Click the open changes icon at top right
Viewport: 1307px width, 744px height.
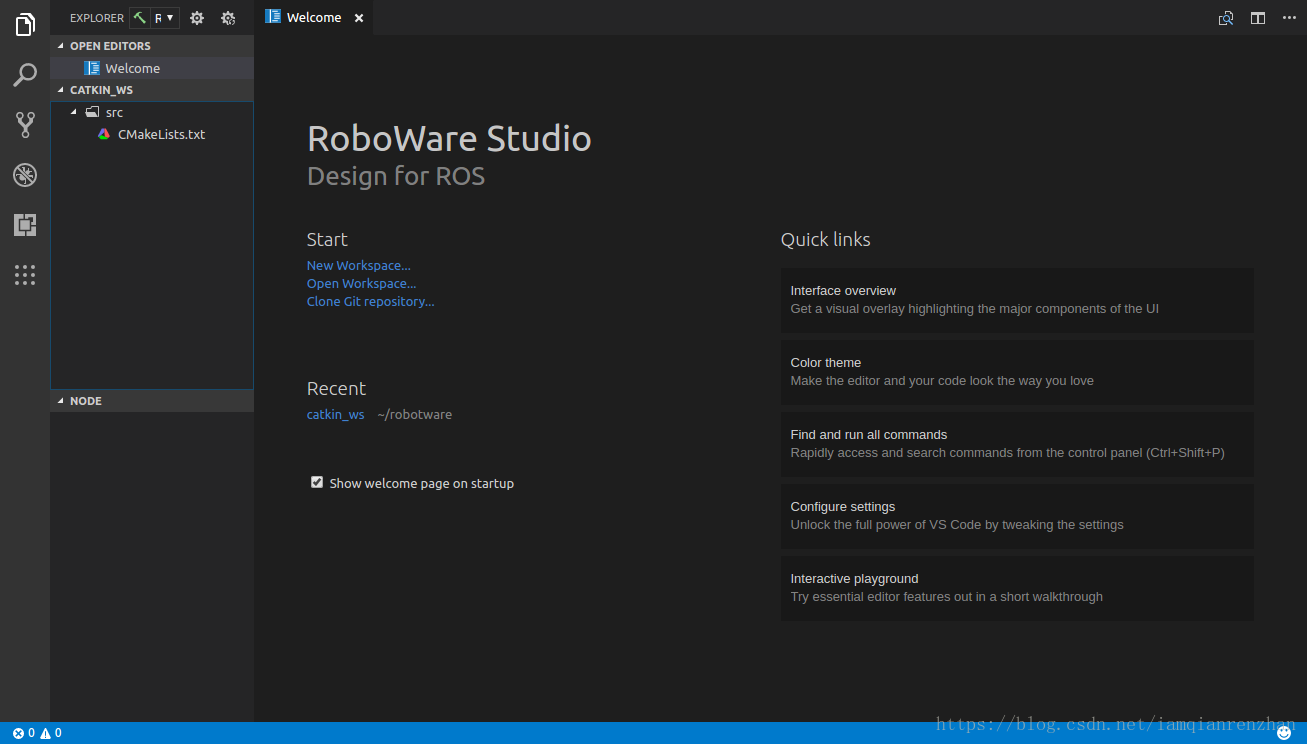(x=1226, y=18)
